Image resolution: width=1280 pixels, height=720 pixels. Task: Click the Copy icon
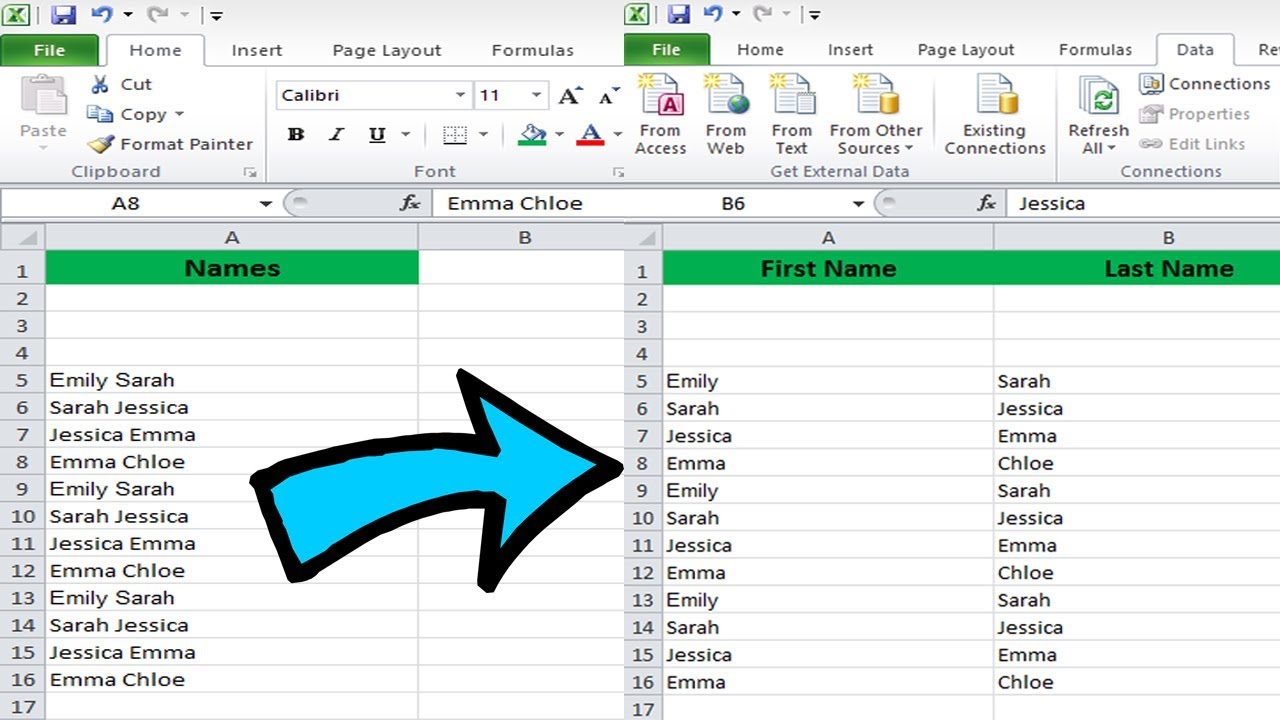[100, 114]
